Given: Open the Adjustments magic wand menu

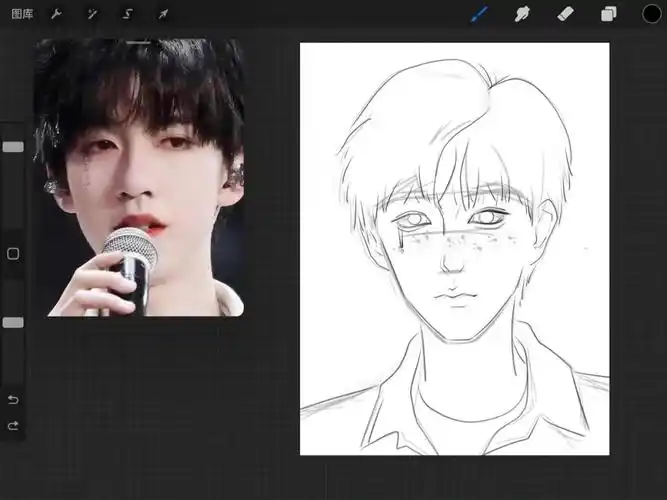Looking at the screenshot, I should (x=92, y=14).
